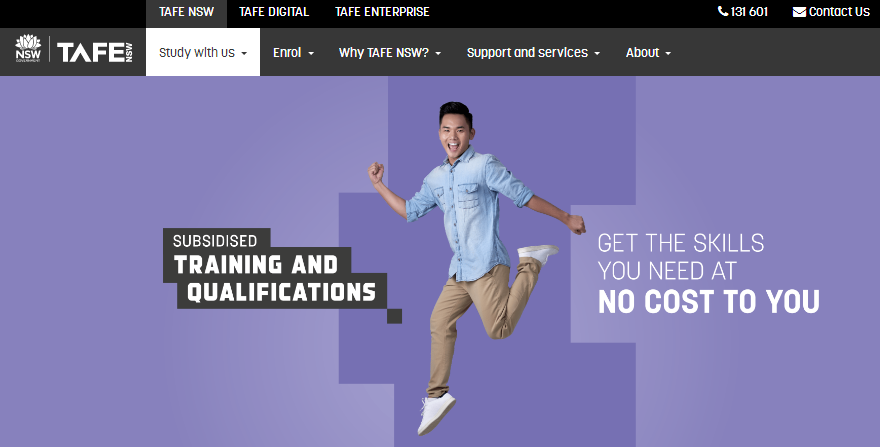Click the envelope icon beside Contact Us
The height and width of the screenshot is (447, 880).
pos(799,12)
